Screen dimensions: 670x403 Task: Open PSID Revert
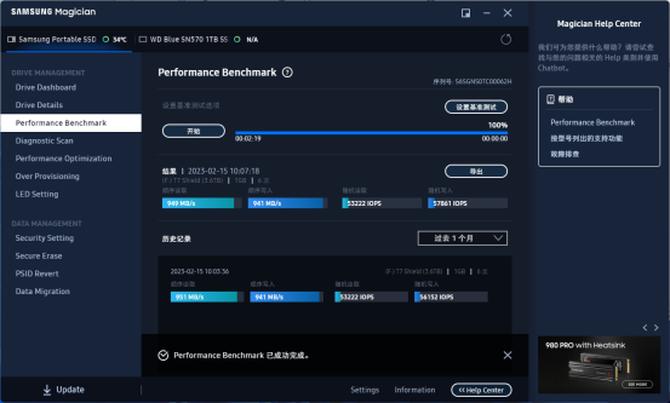[37, 274]
